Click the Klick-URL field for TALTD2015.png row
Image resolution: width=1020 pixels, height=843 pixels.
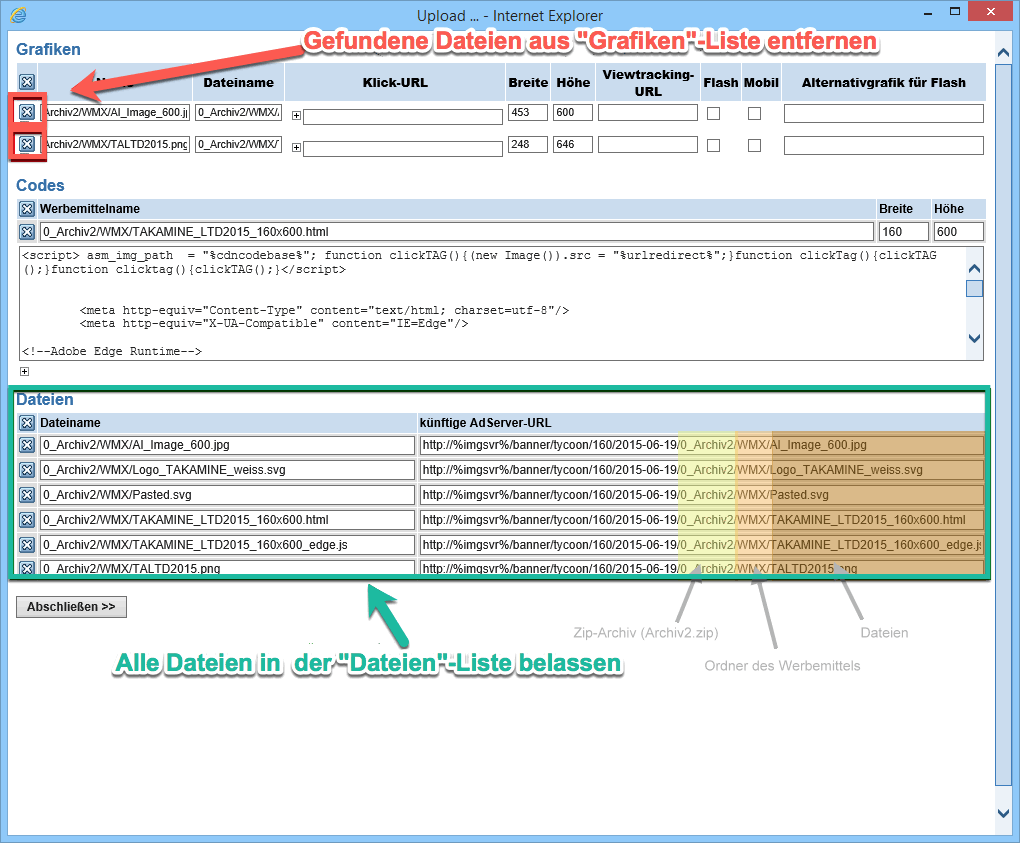point(403,148)
